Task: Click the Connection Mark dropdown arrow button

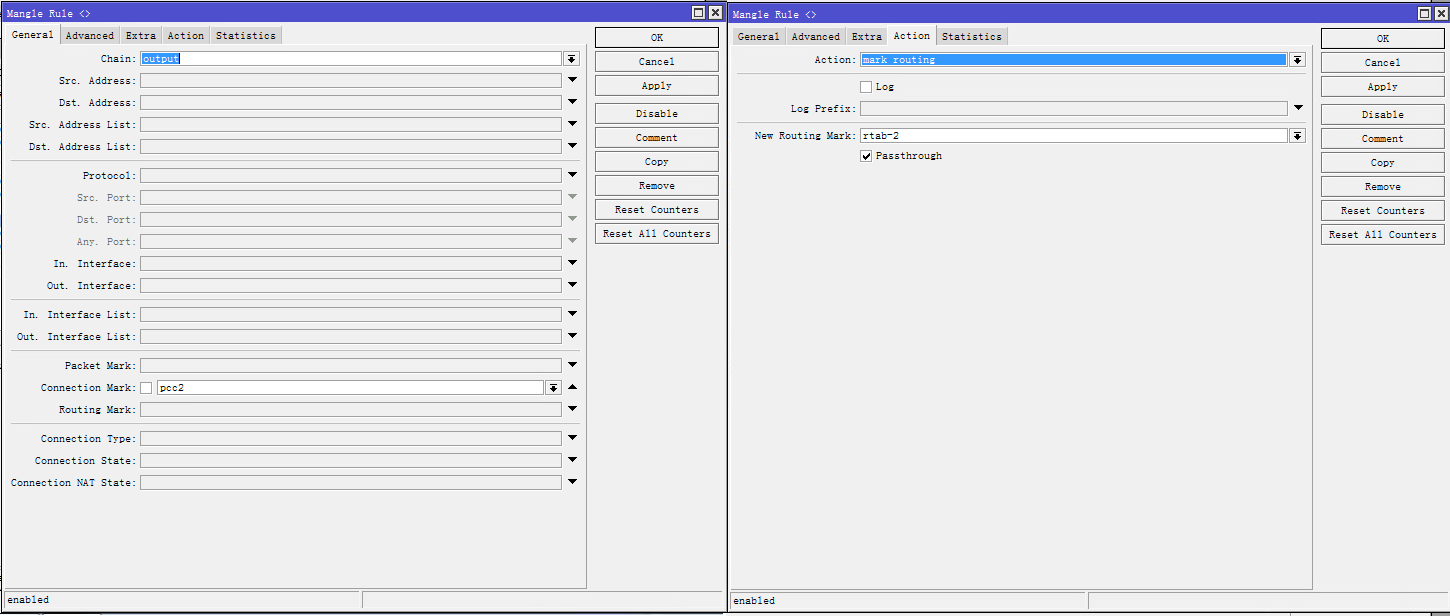Action: point(553,388)
